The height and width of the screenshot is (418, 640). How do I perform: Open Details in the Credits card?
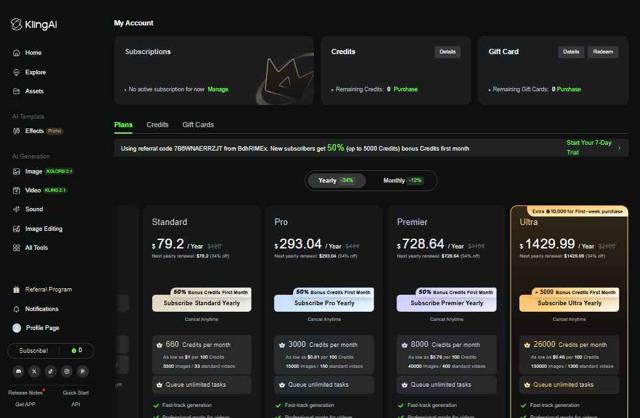click(447, 52)
